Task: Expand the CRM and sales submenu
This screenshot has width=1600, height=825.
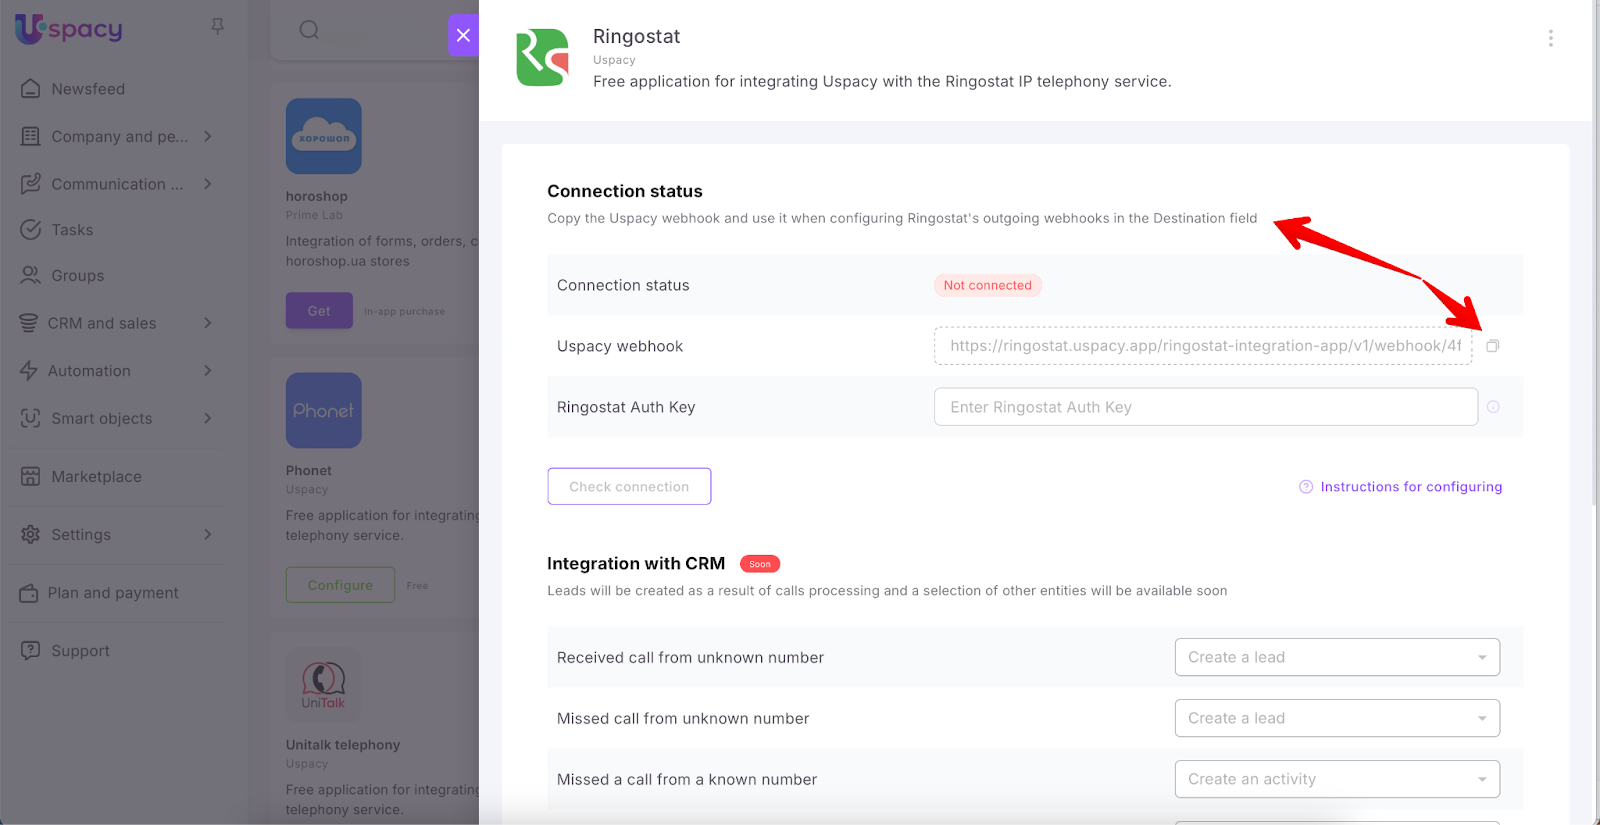Action: point(208,323)
